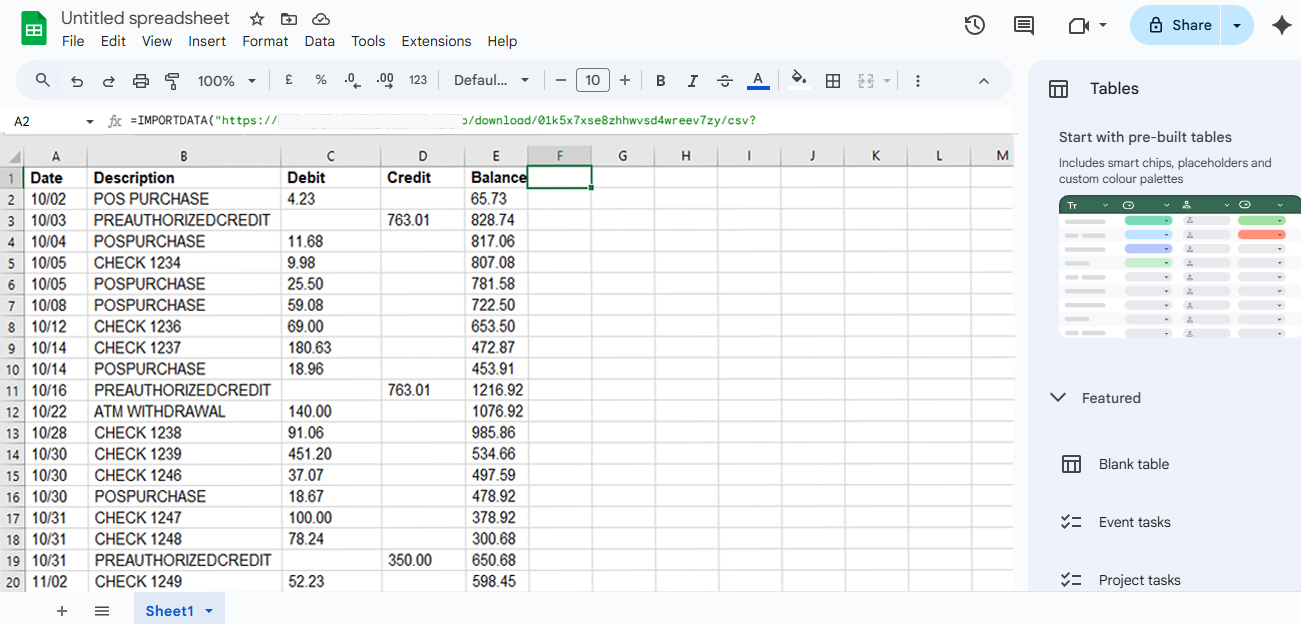Open the Data menu

(x=320, y=41)
